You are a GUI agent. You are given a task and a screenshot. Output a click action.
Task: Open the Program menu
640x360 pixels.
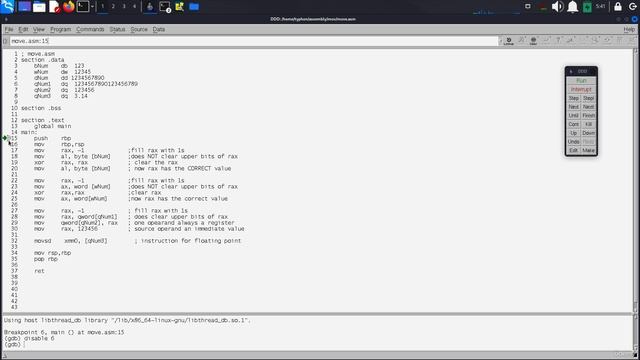point(60,29)
